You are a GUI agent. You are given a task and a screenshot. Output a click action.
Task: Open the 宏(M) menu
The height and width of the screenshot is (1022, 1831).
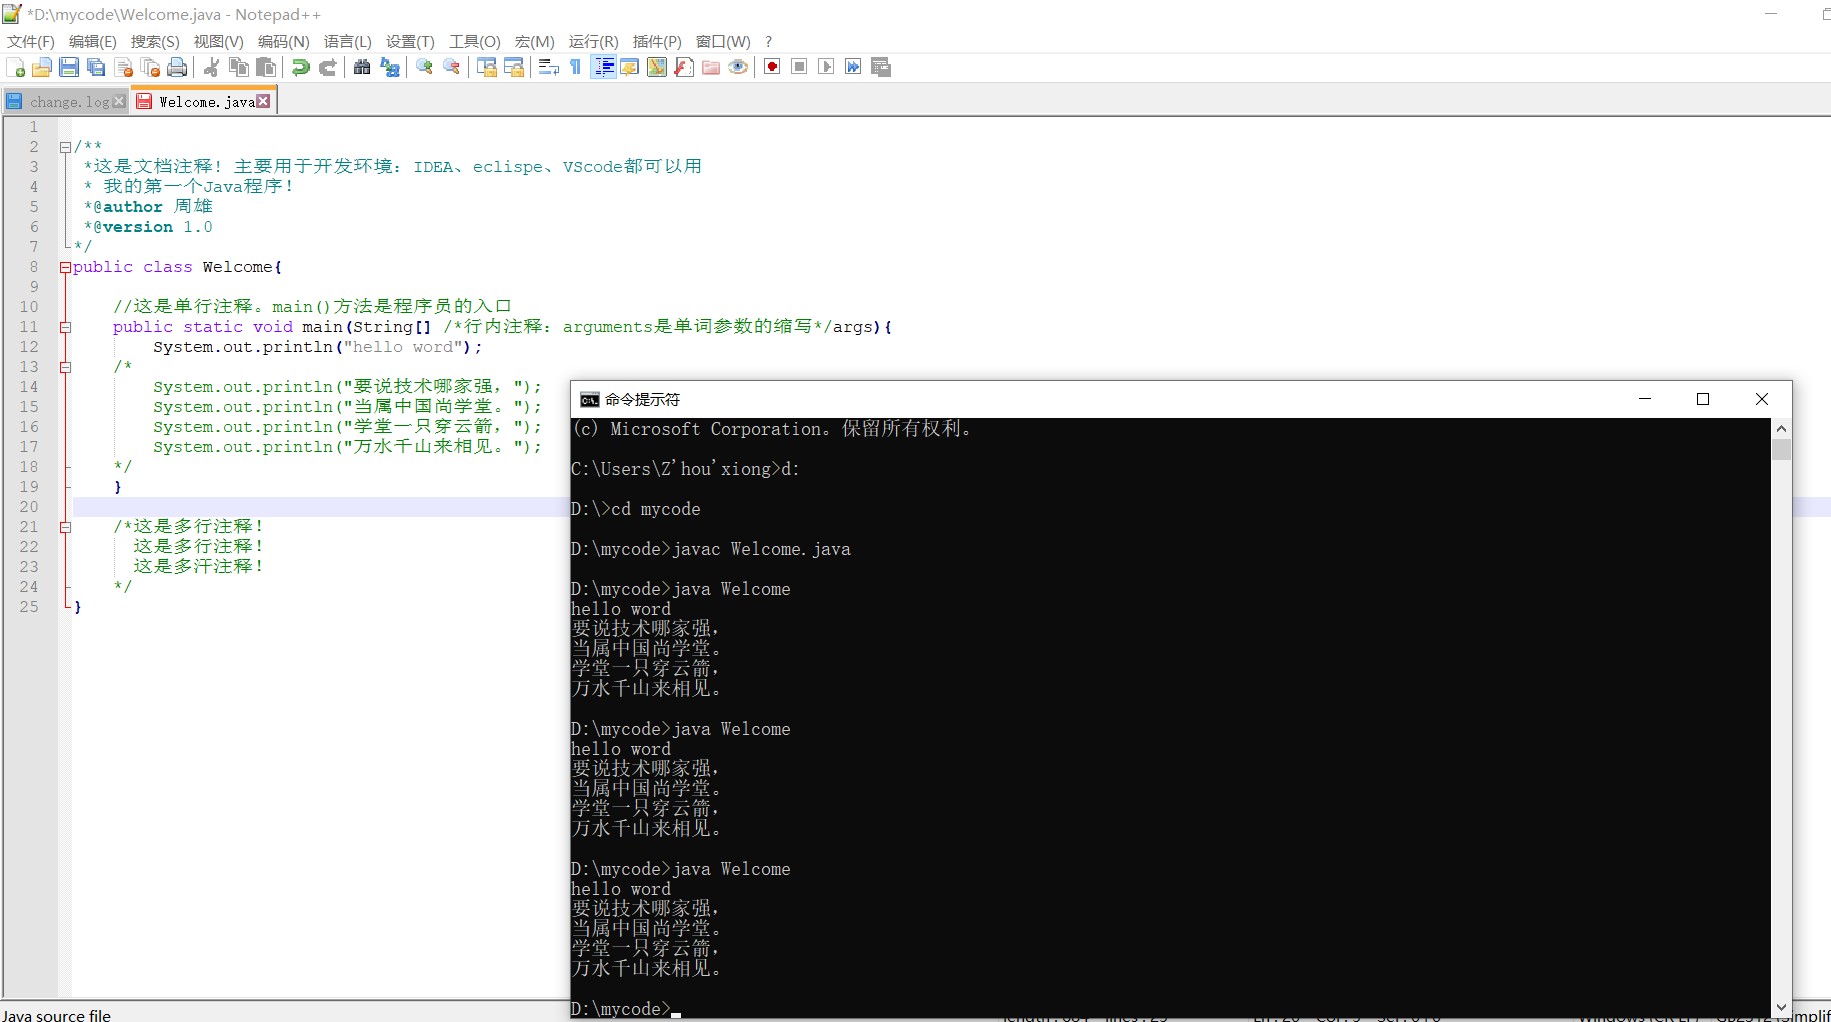pos(535,41)
